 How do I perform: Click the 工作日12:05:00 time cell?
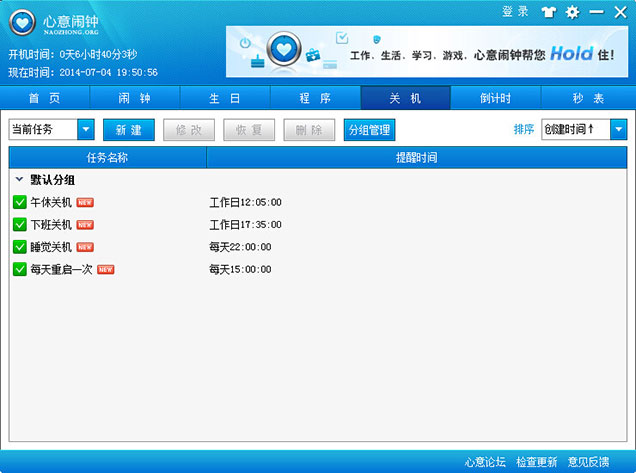click(x=245, y=202)
